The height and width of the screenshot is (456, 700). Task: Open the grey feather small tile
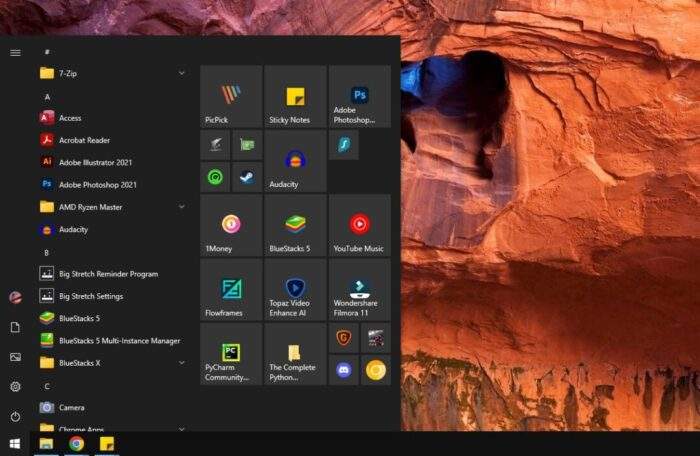(x=215, y=145)
